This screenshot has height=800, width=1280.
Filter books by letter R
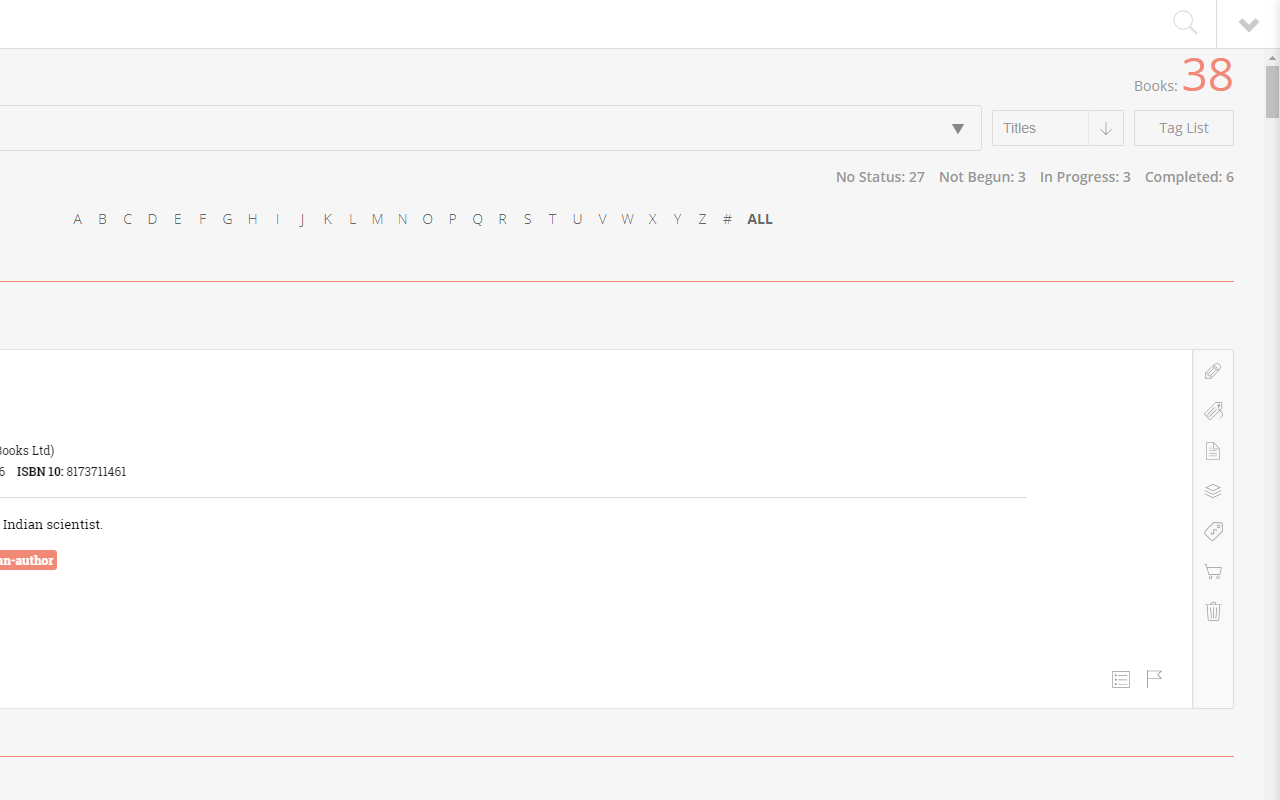coord(502,219)
